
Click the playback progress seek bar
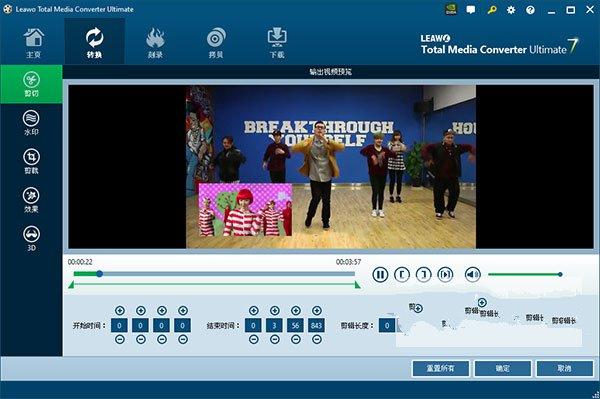pos(214,274)
